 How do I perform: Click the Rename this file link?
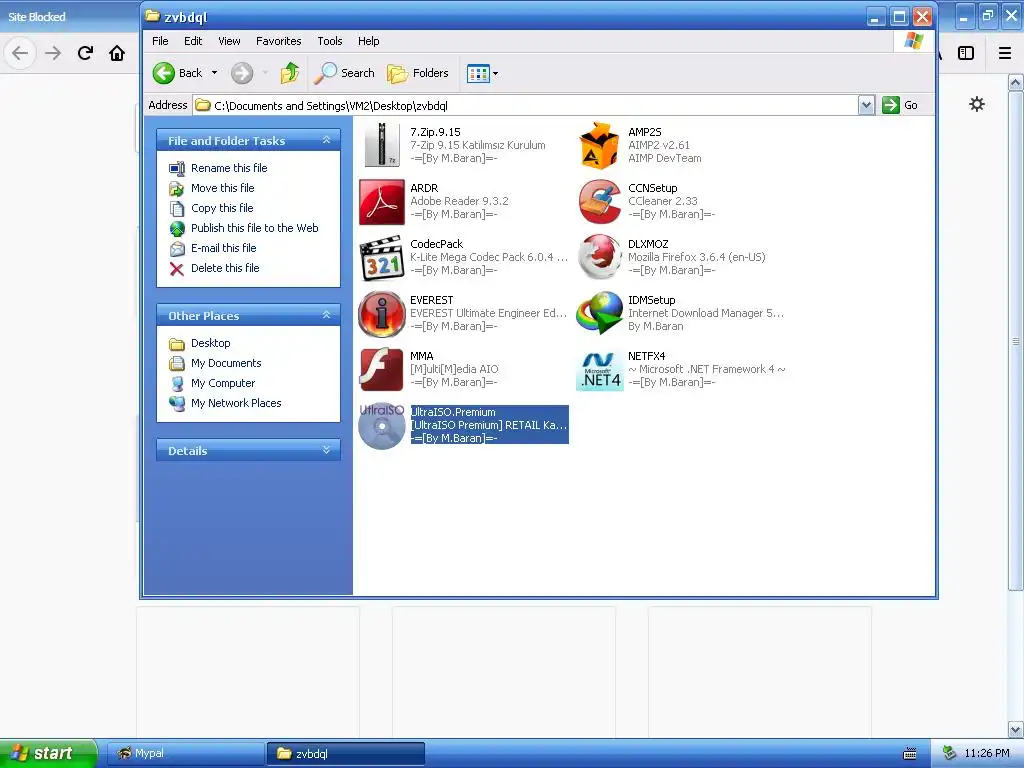pos(229,168)
